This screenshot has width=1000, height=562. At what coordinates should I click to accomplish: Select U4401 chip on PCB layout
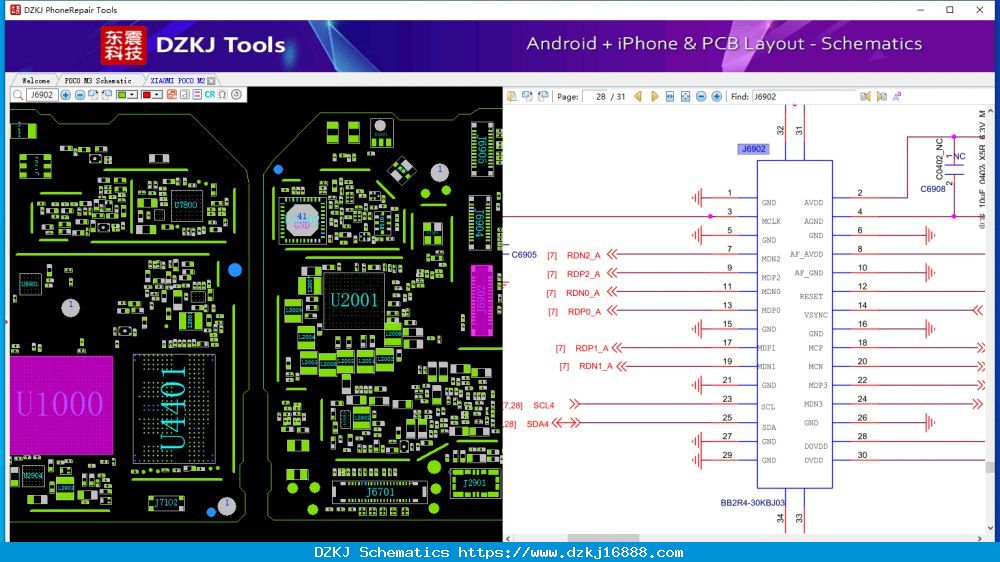(173, 409)
